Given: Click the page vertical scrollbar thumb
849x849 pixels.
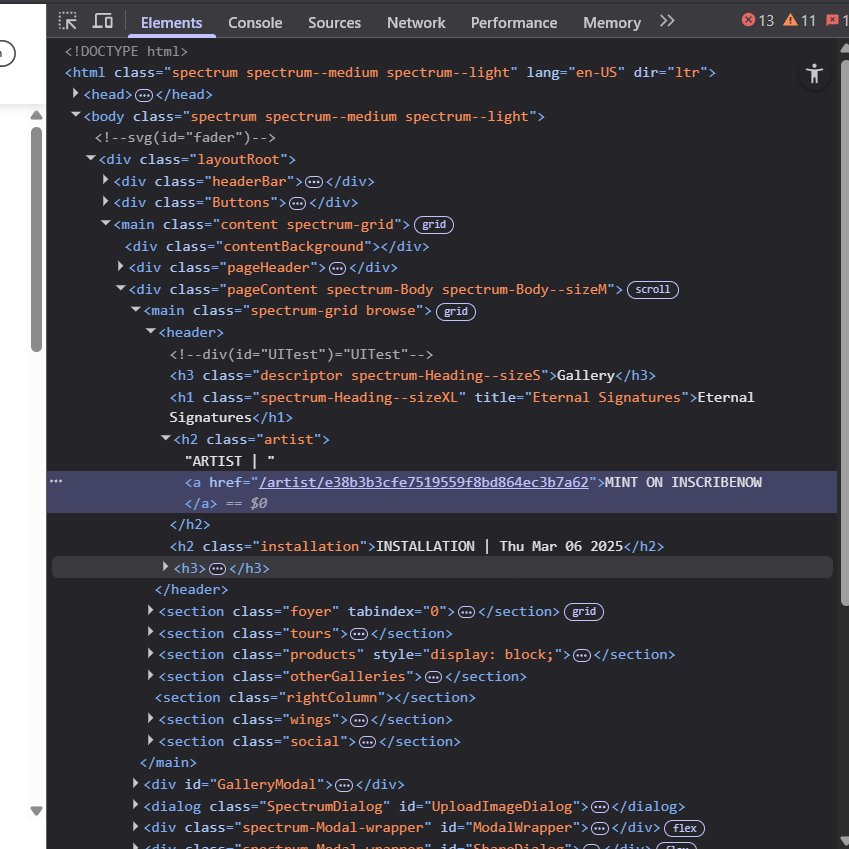Looking at the screenshot, I should click(x=36, y=239).
